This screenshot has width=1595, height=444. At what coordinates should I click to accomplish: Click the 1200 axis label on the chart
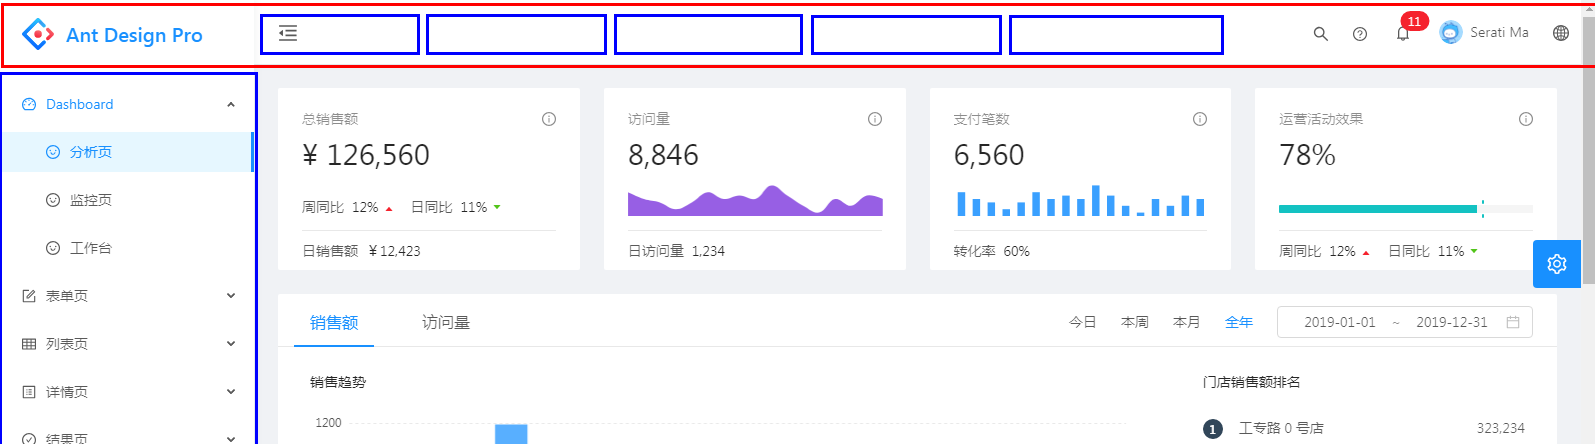[x=328, y=423]
